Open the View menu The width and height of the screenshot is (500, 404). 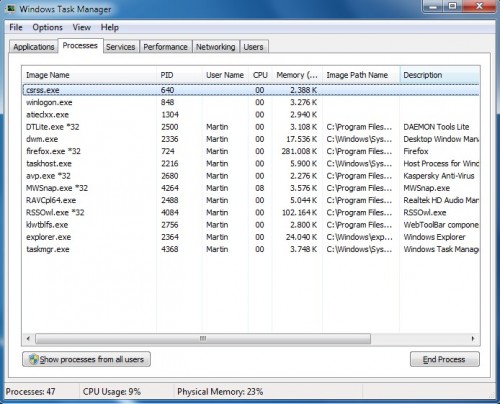coord(82,27)
